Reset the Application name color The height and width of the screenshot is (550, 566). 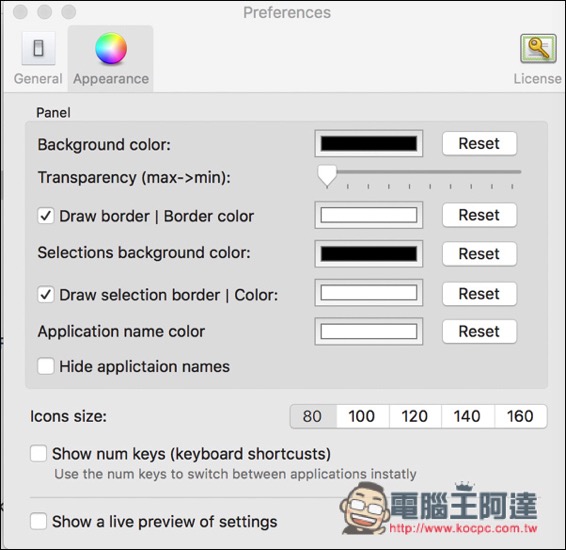coord(479,331)
